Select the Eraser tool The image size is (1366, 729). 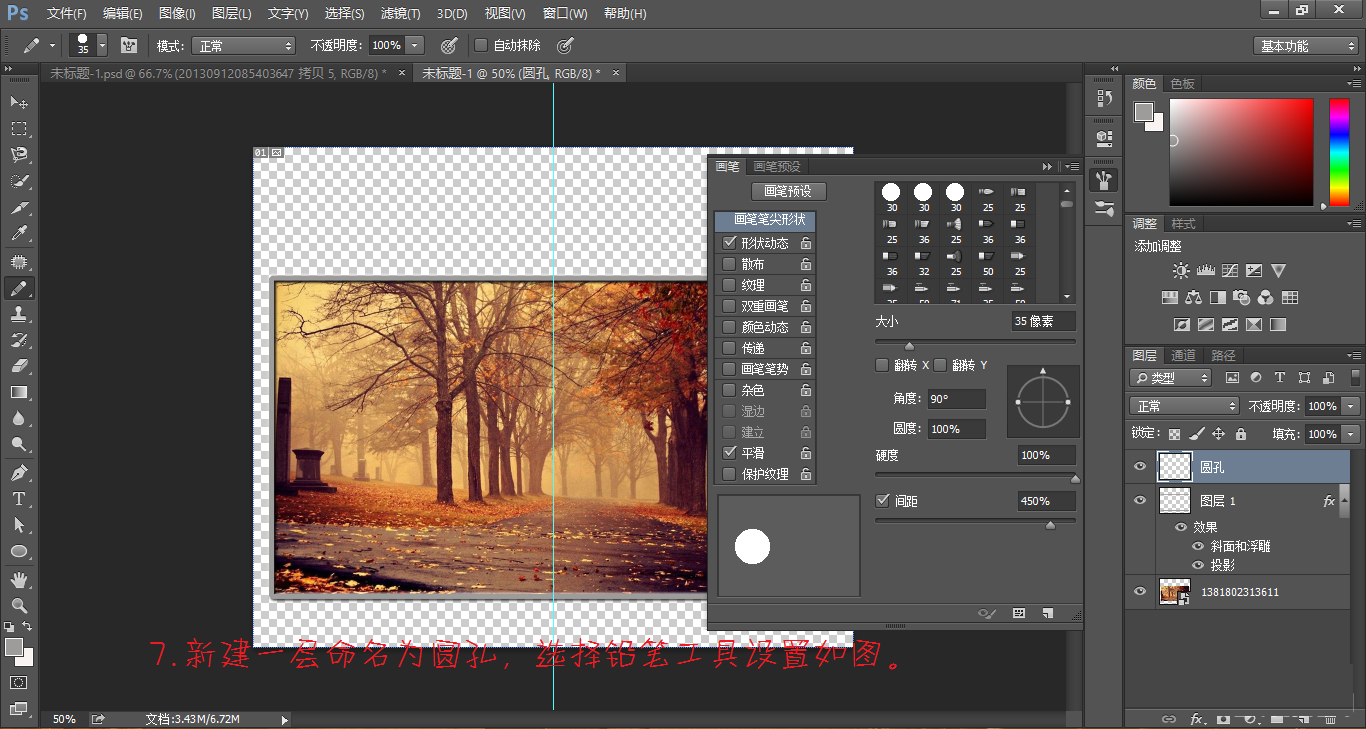pos(19,366)
